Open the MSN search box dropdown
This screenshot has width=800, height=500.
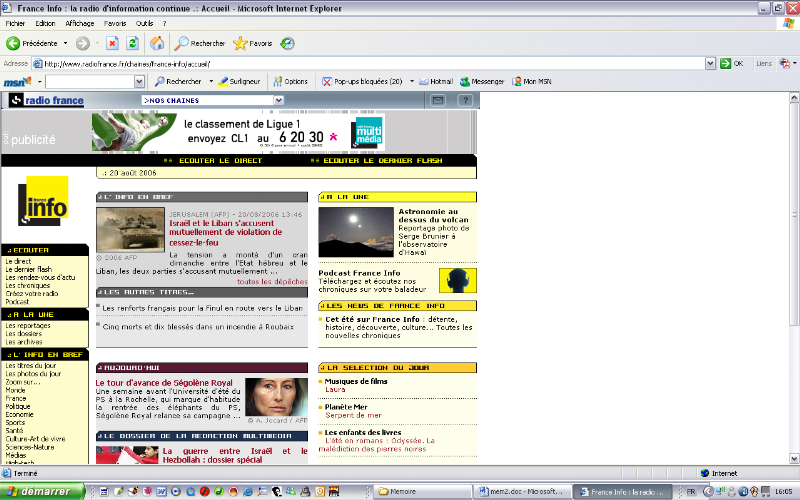[142, 81]
